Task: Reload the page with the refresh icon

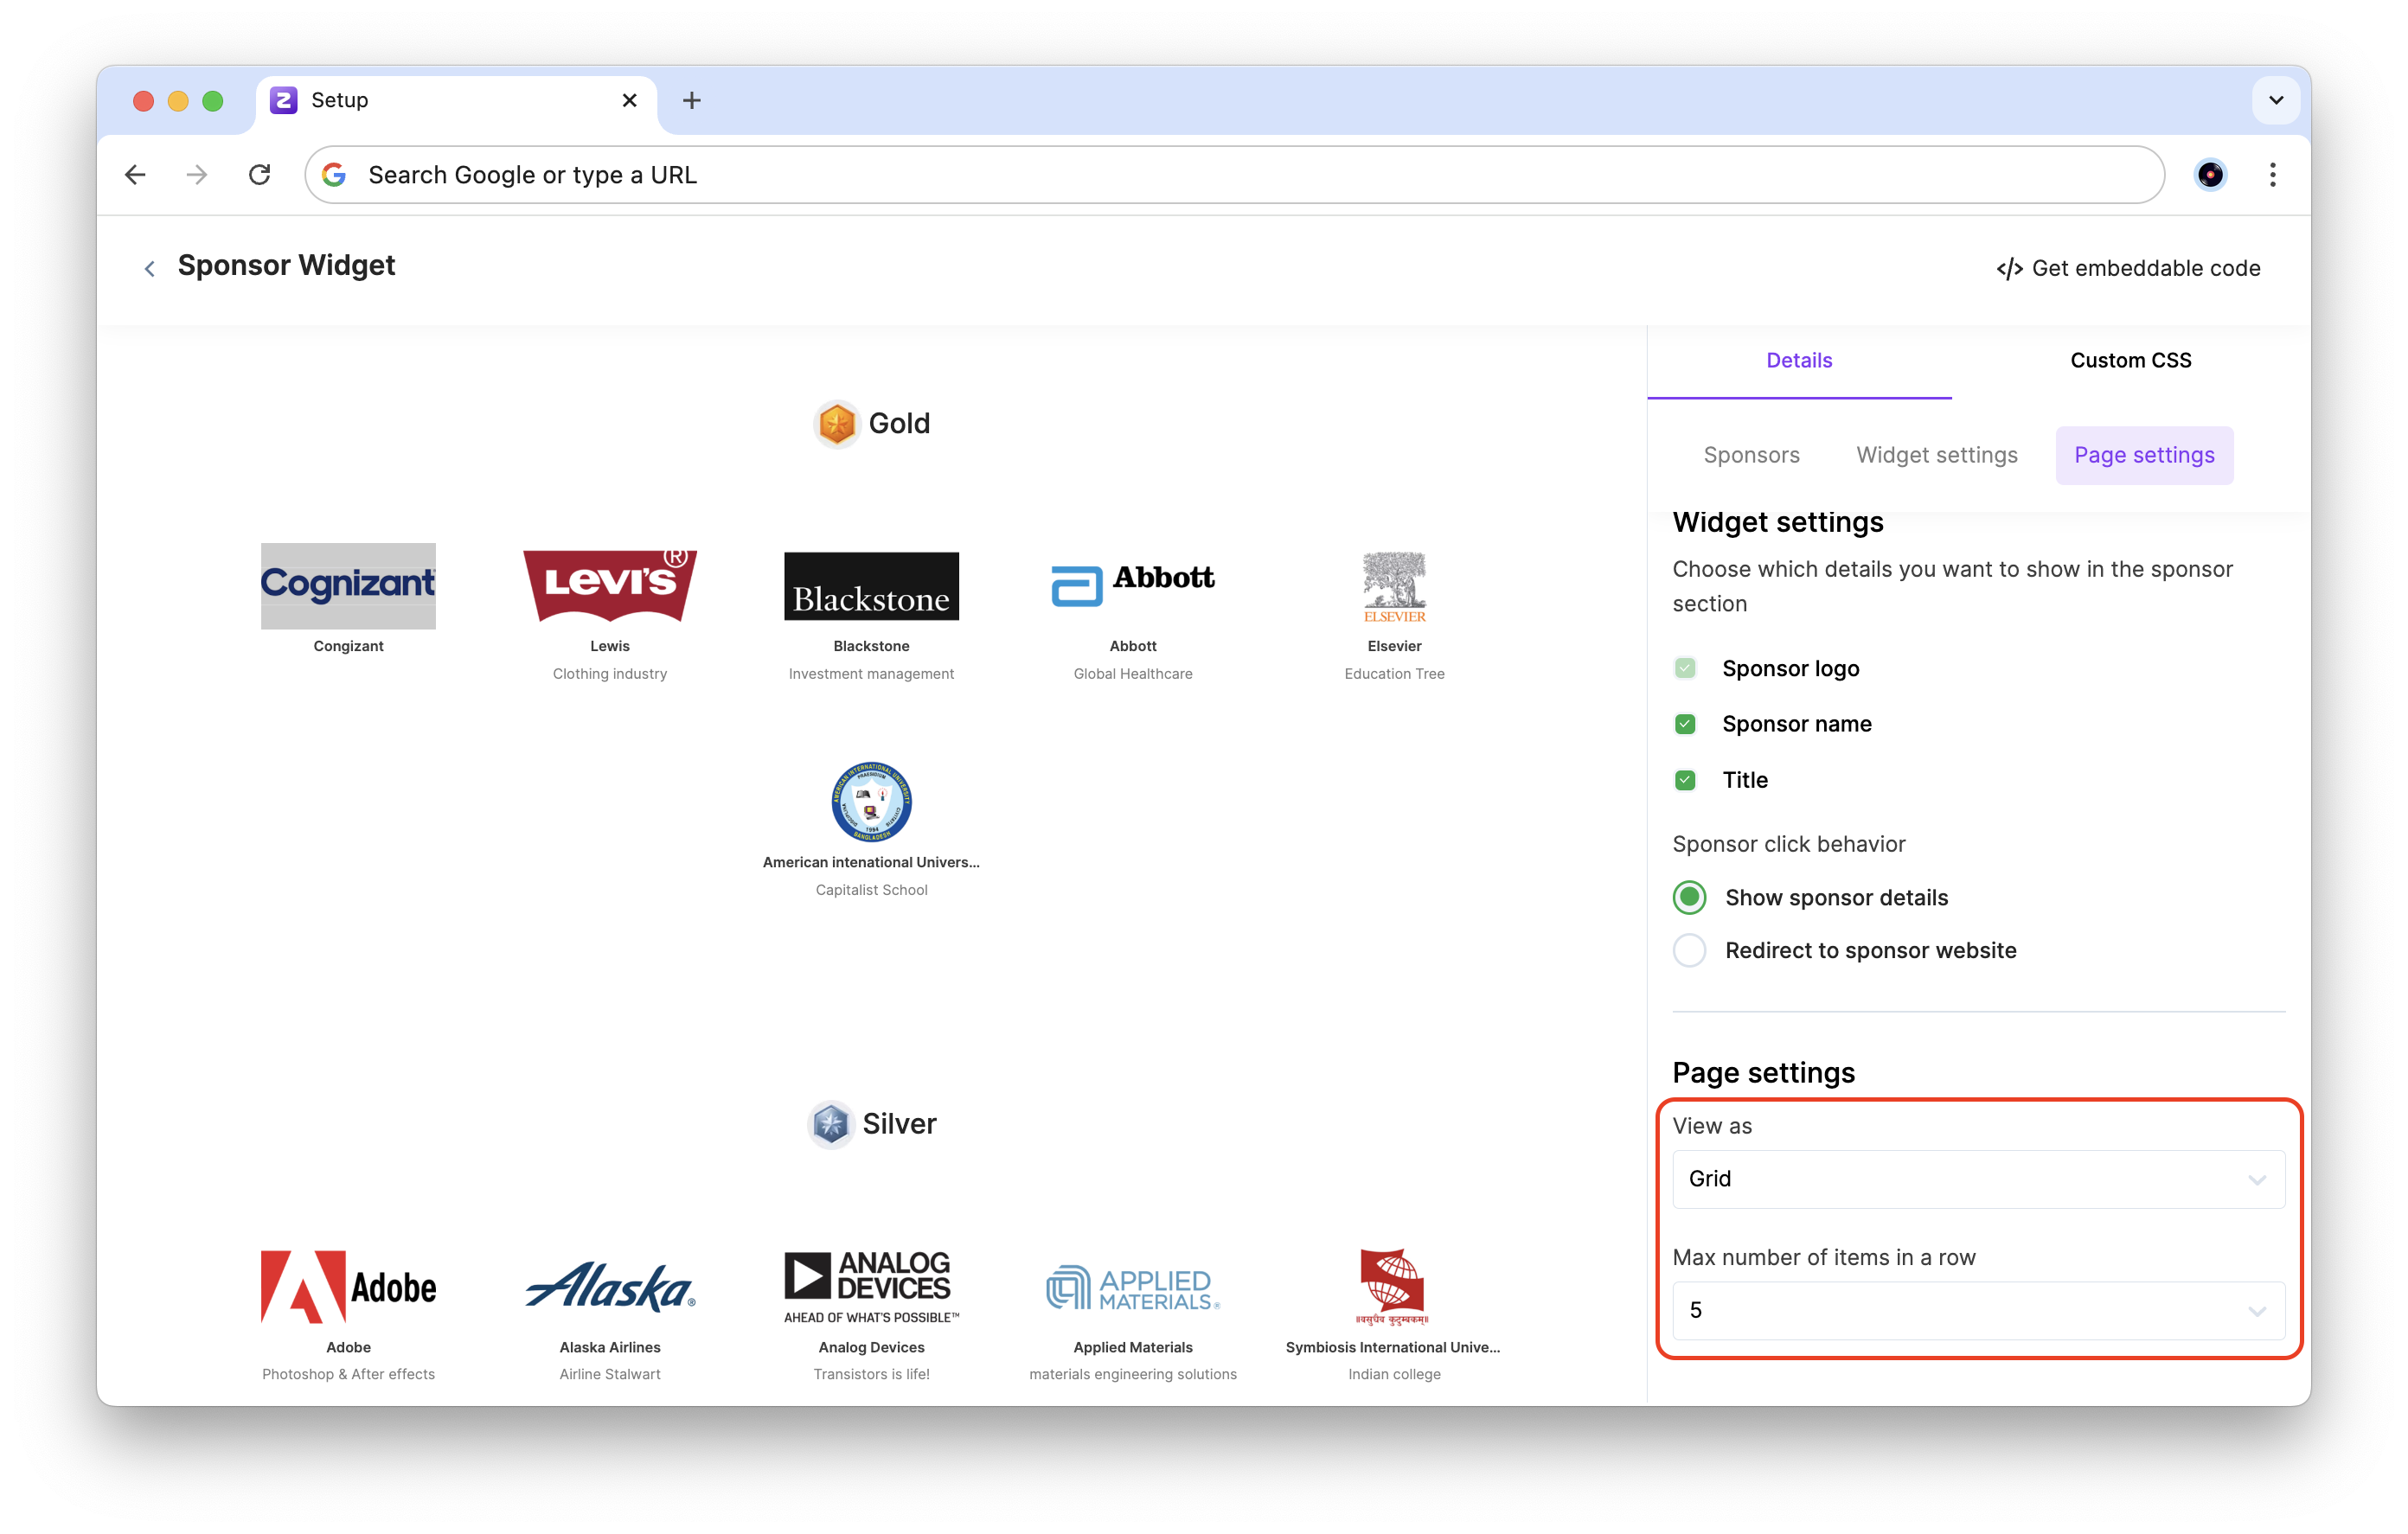Action: (260, 175)
